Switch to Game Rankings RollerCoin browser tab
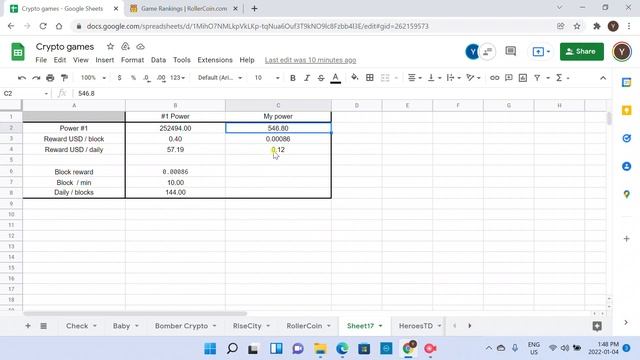Viewport: 640px width, 360px height. point(184,8)
